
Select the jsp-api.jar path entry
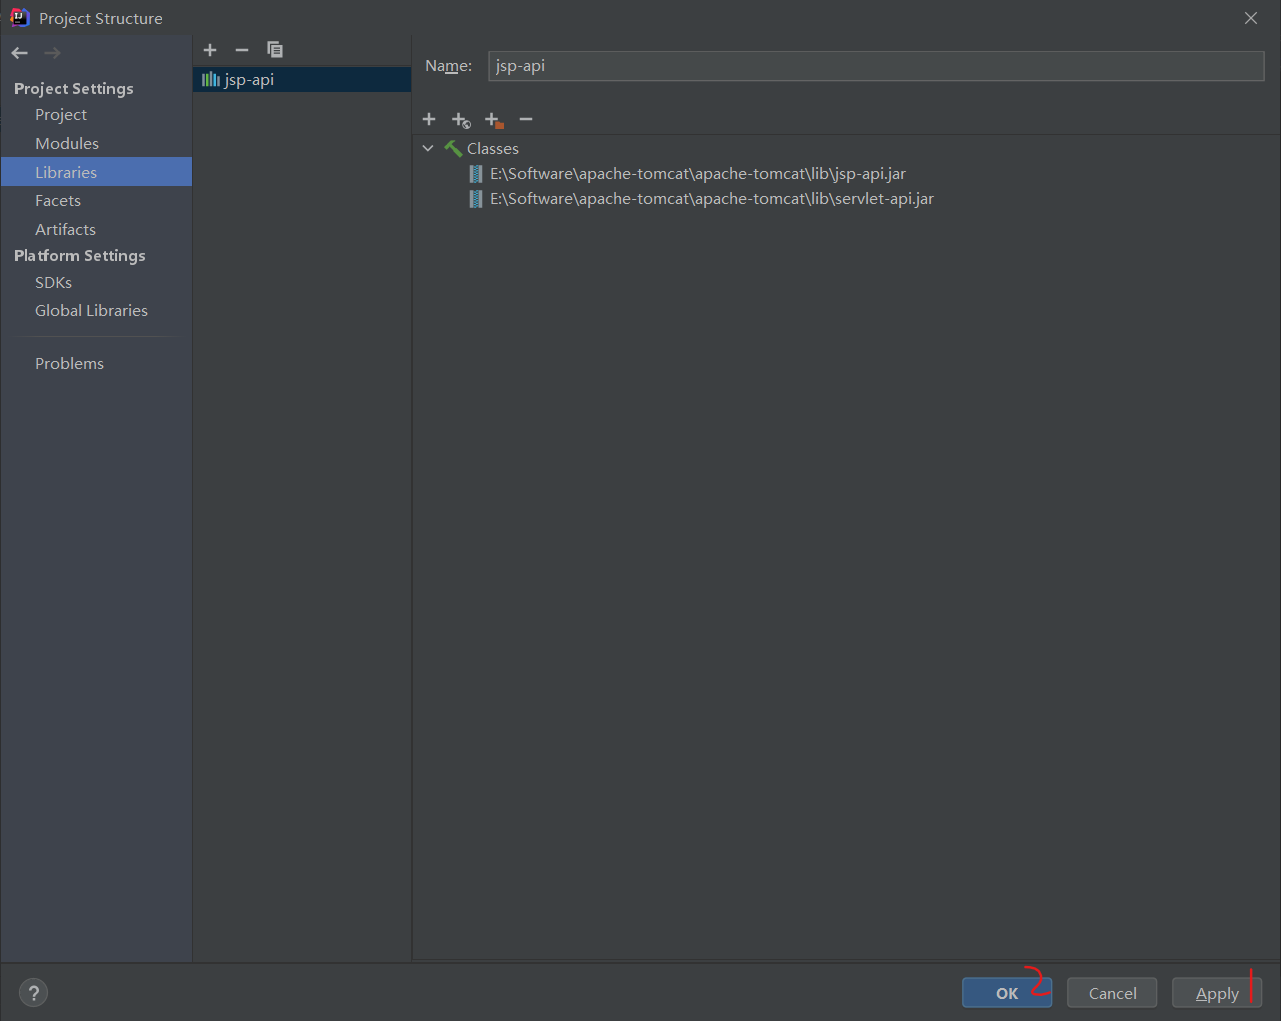(697, 174)
